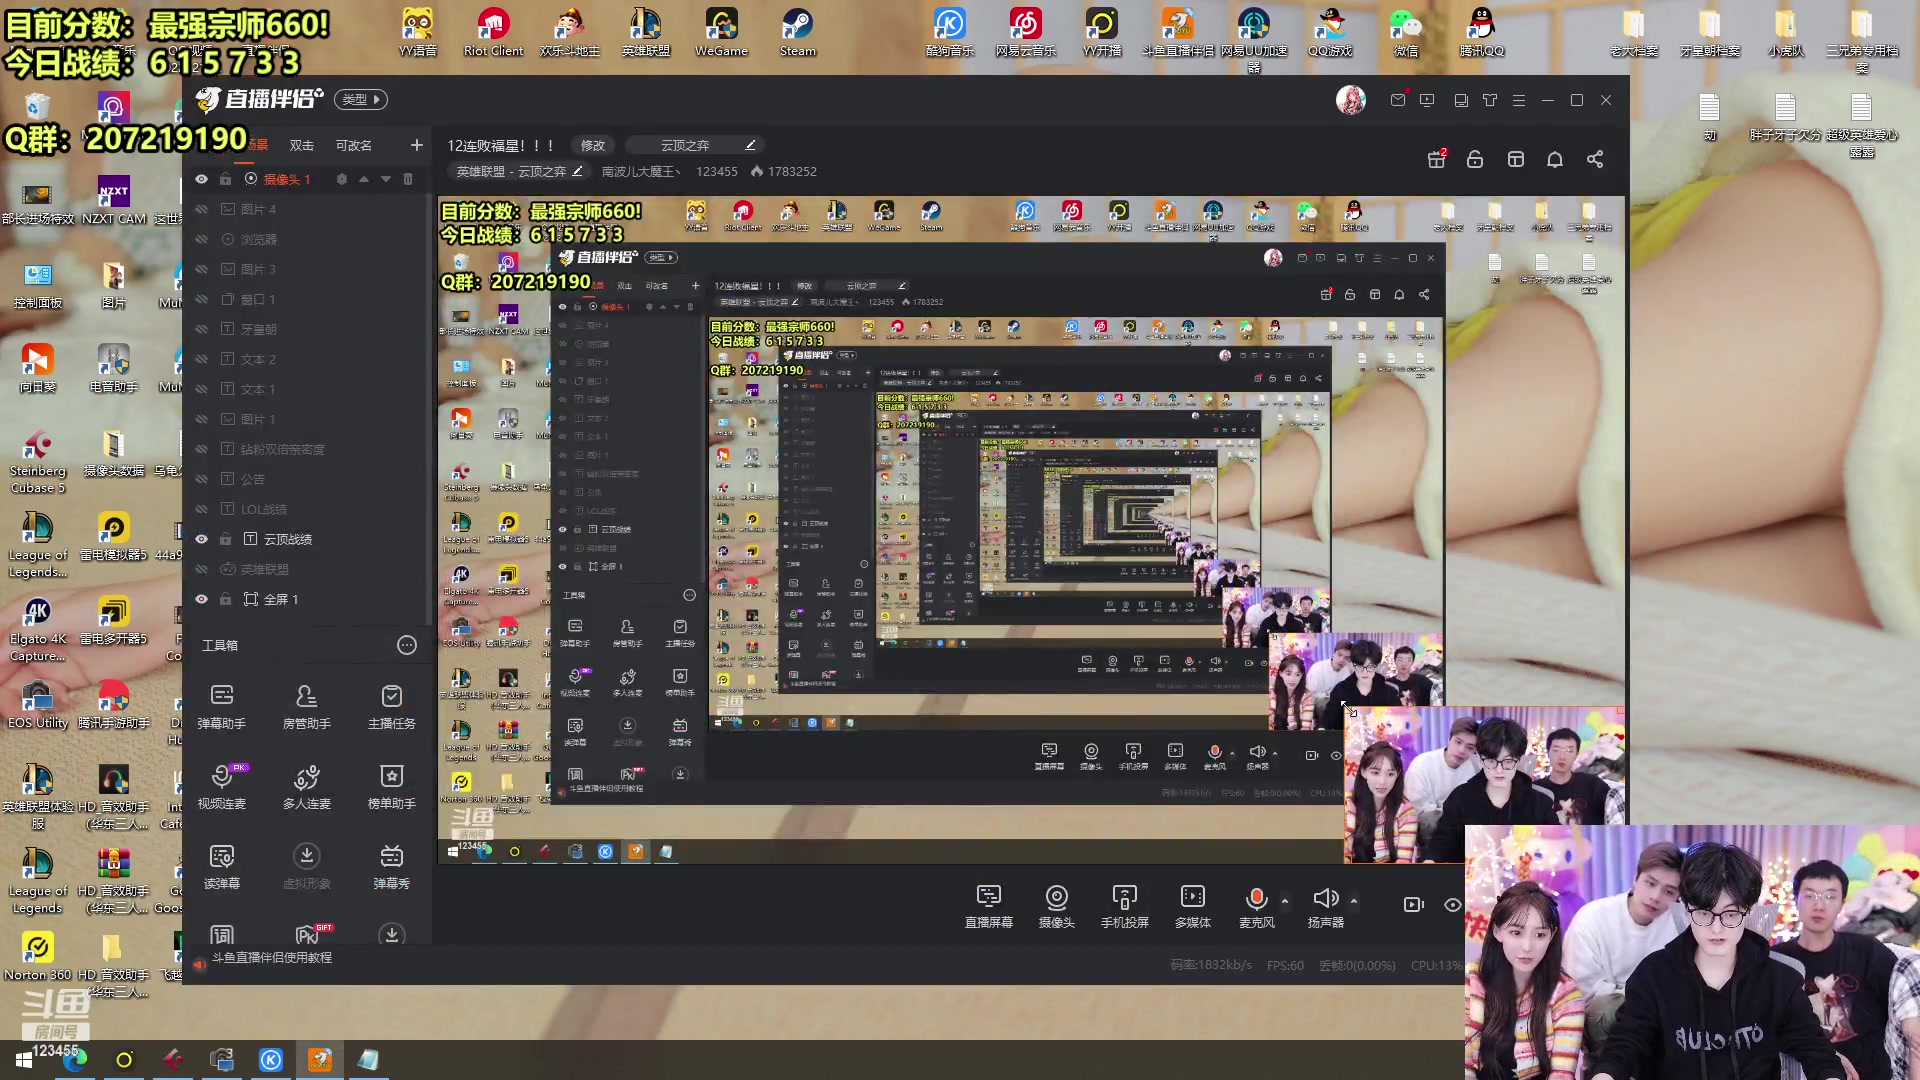The image size is (1920, 1080).
Task: Switch to the 双击 scene tab
Action: (302, 145)
